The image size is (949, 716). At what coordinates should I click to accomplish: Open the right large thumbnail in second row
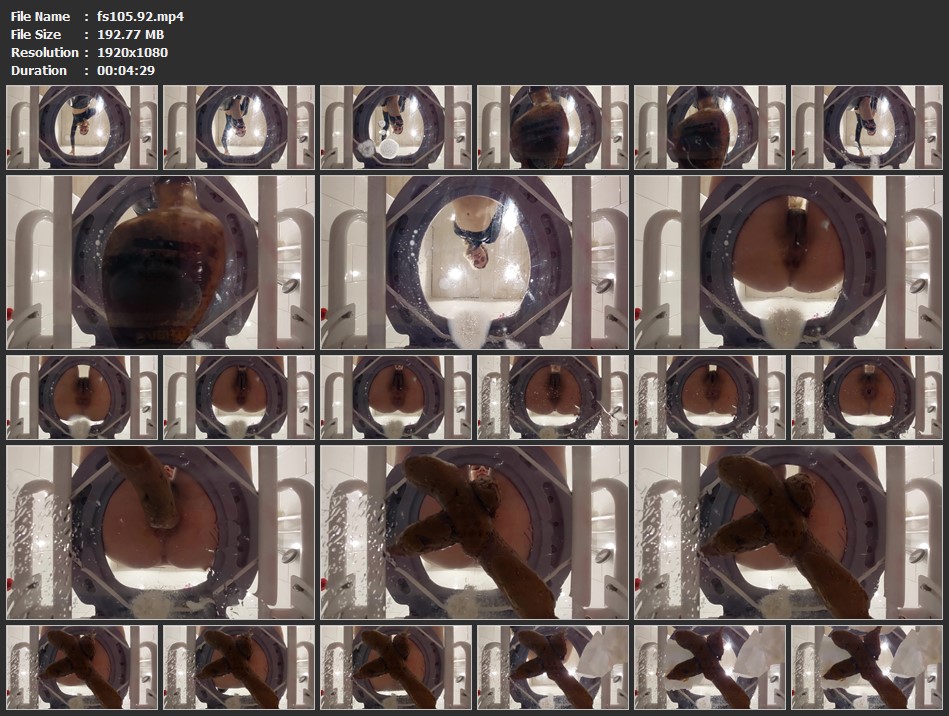coord(788,263)
